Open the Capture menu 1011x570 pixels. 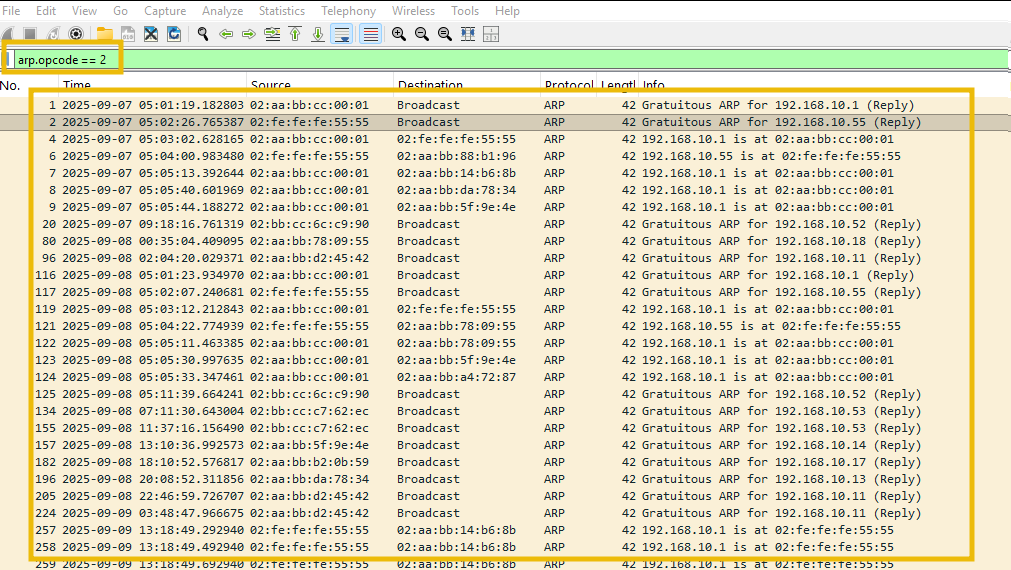point(165,11)
